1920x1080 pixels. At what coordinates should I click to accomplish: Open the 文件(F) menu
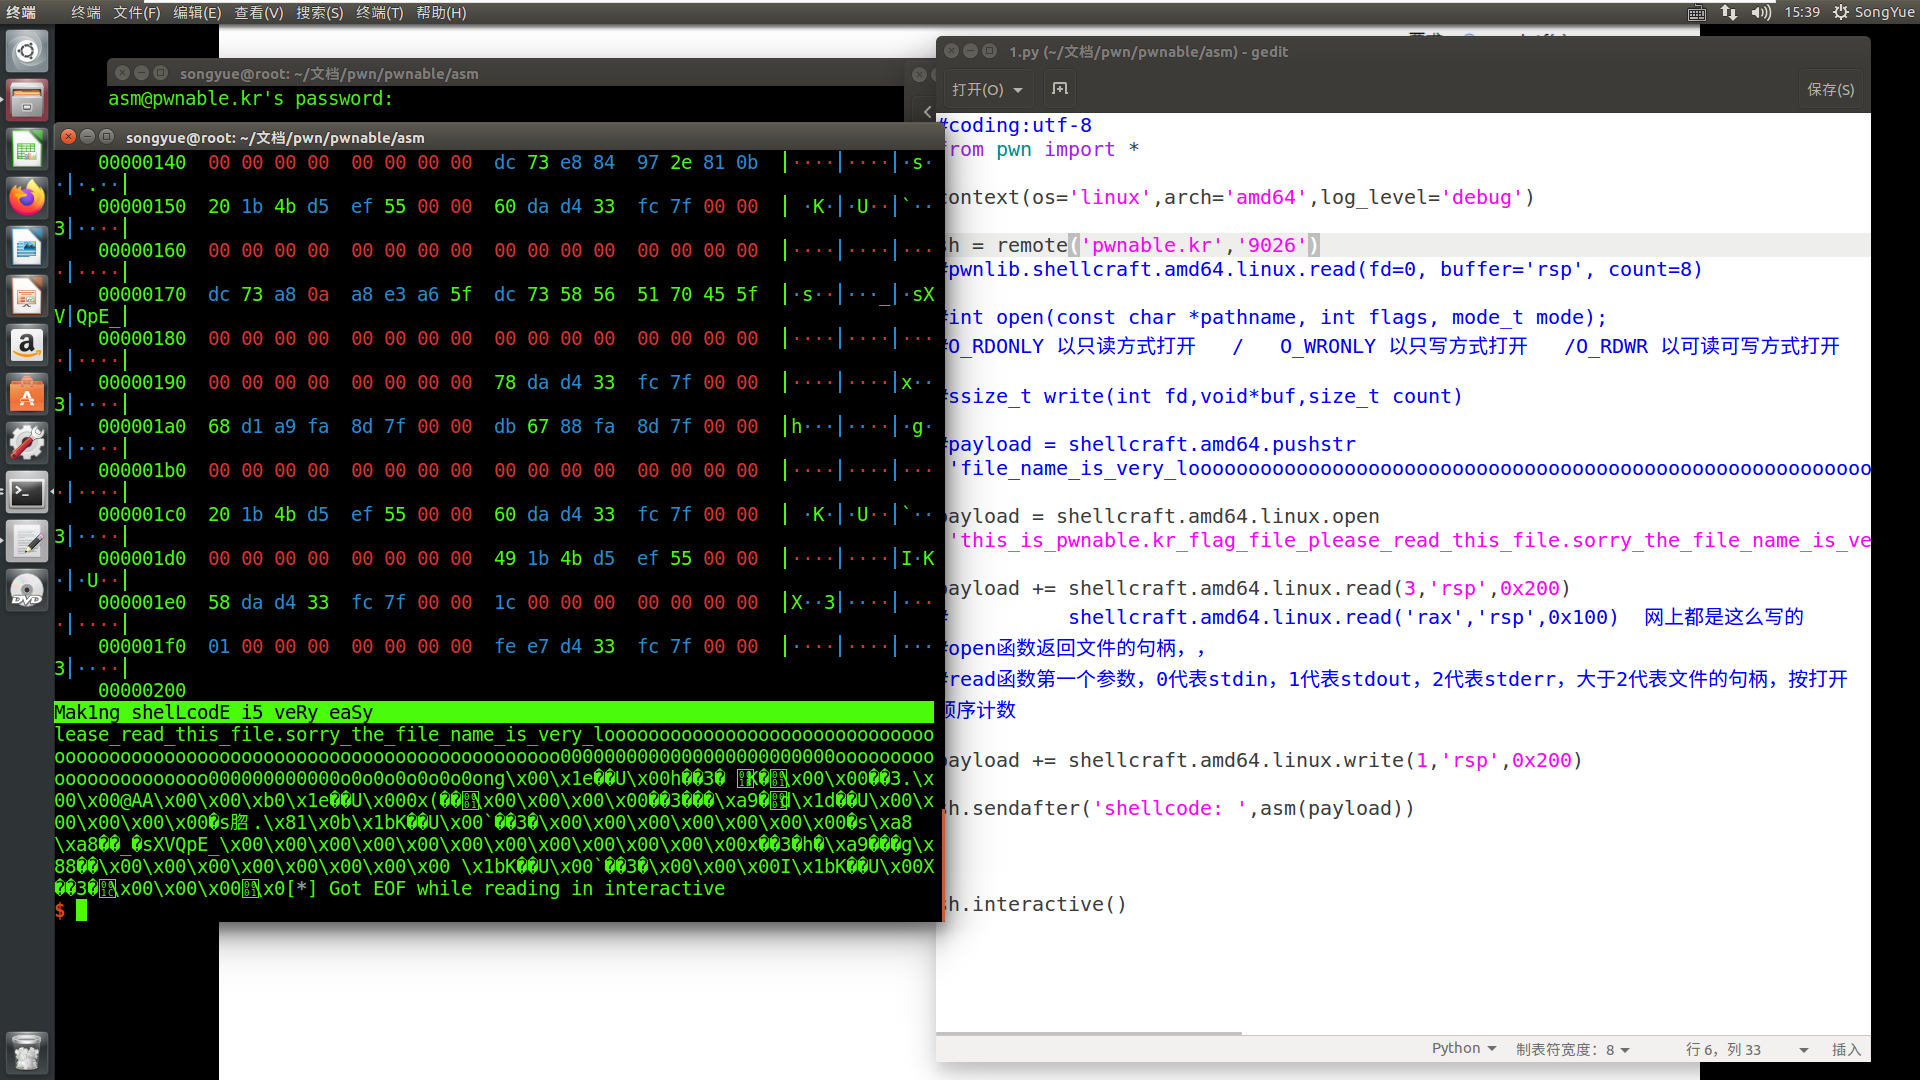[136, 12]
